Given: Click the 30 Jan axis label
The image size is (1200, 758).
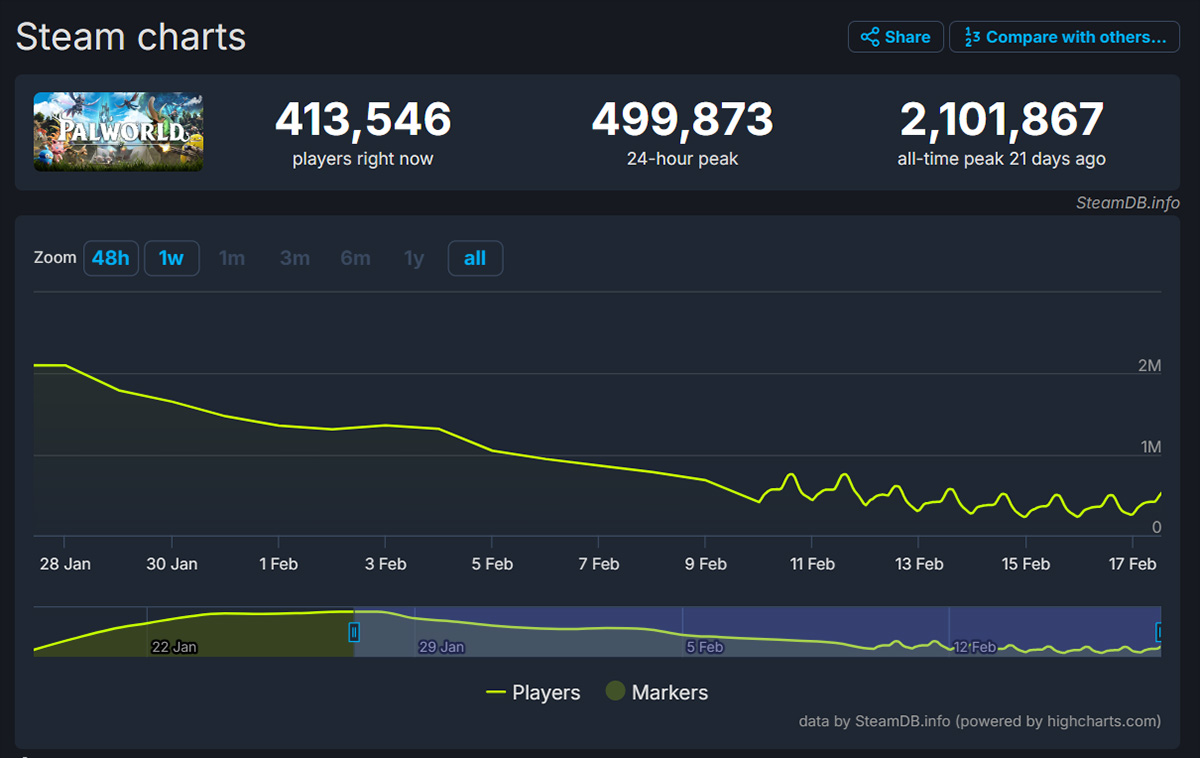Looking at the screenshot, I should (x=172, y=564).
